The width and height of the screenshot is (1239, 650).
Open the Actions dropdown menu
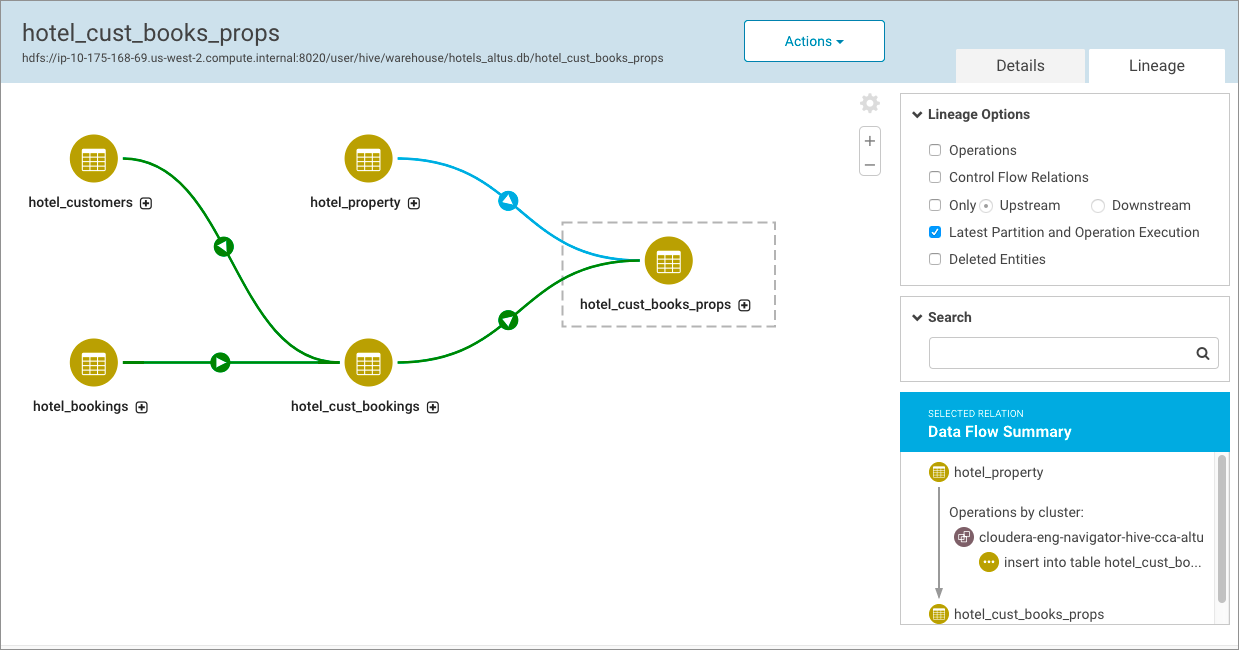814,41
